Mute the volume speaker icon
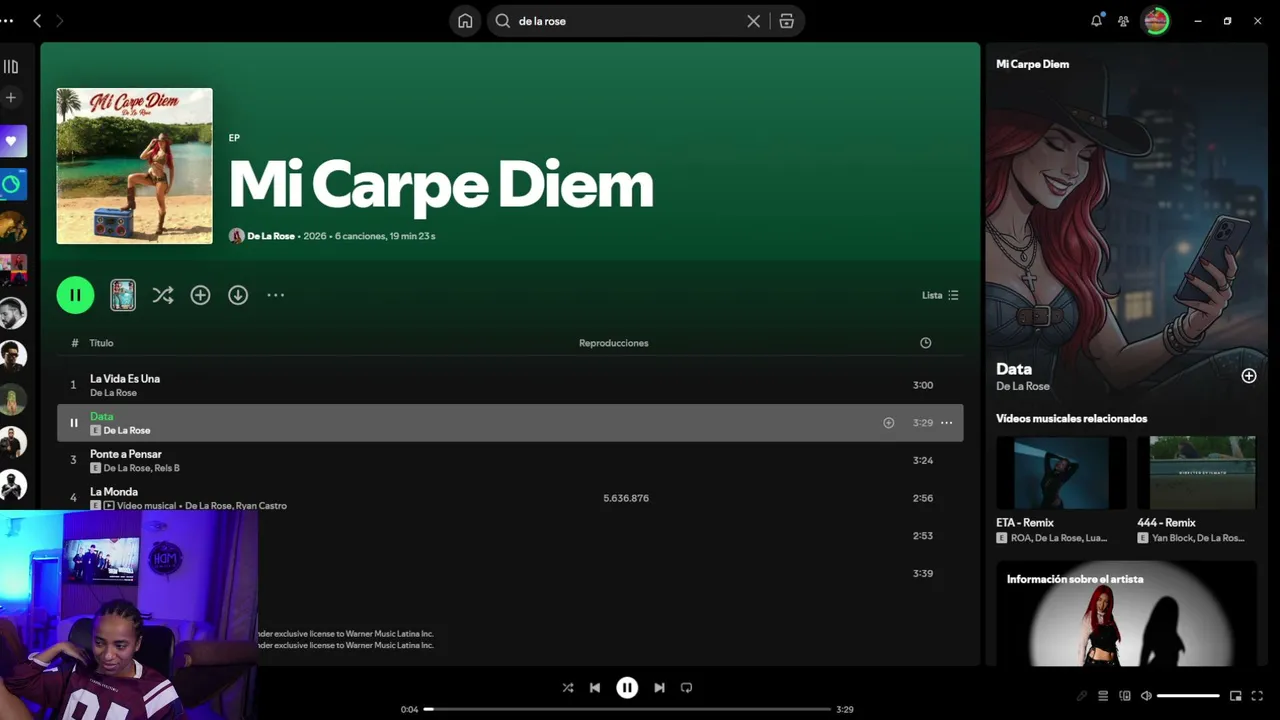The height and width of the screenshot is (720, 1280). click(x=1146, y=696)
